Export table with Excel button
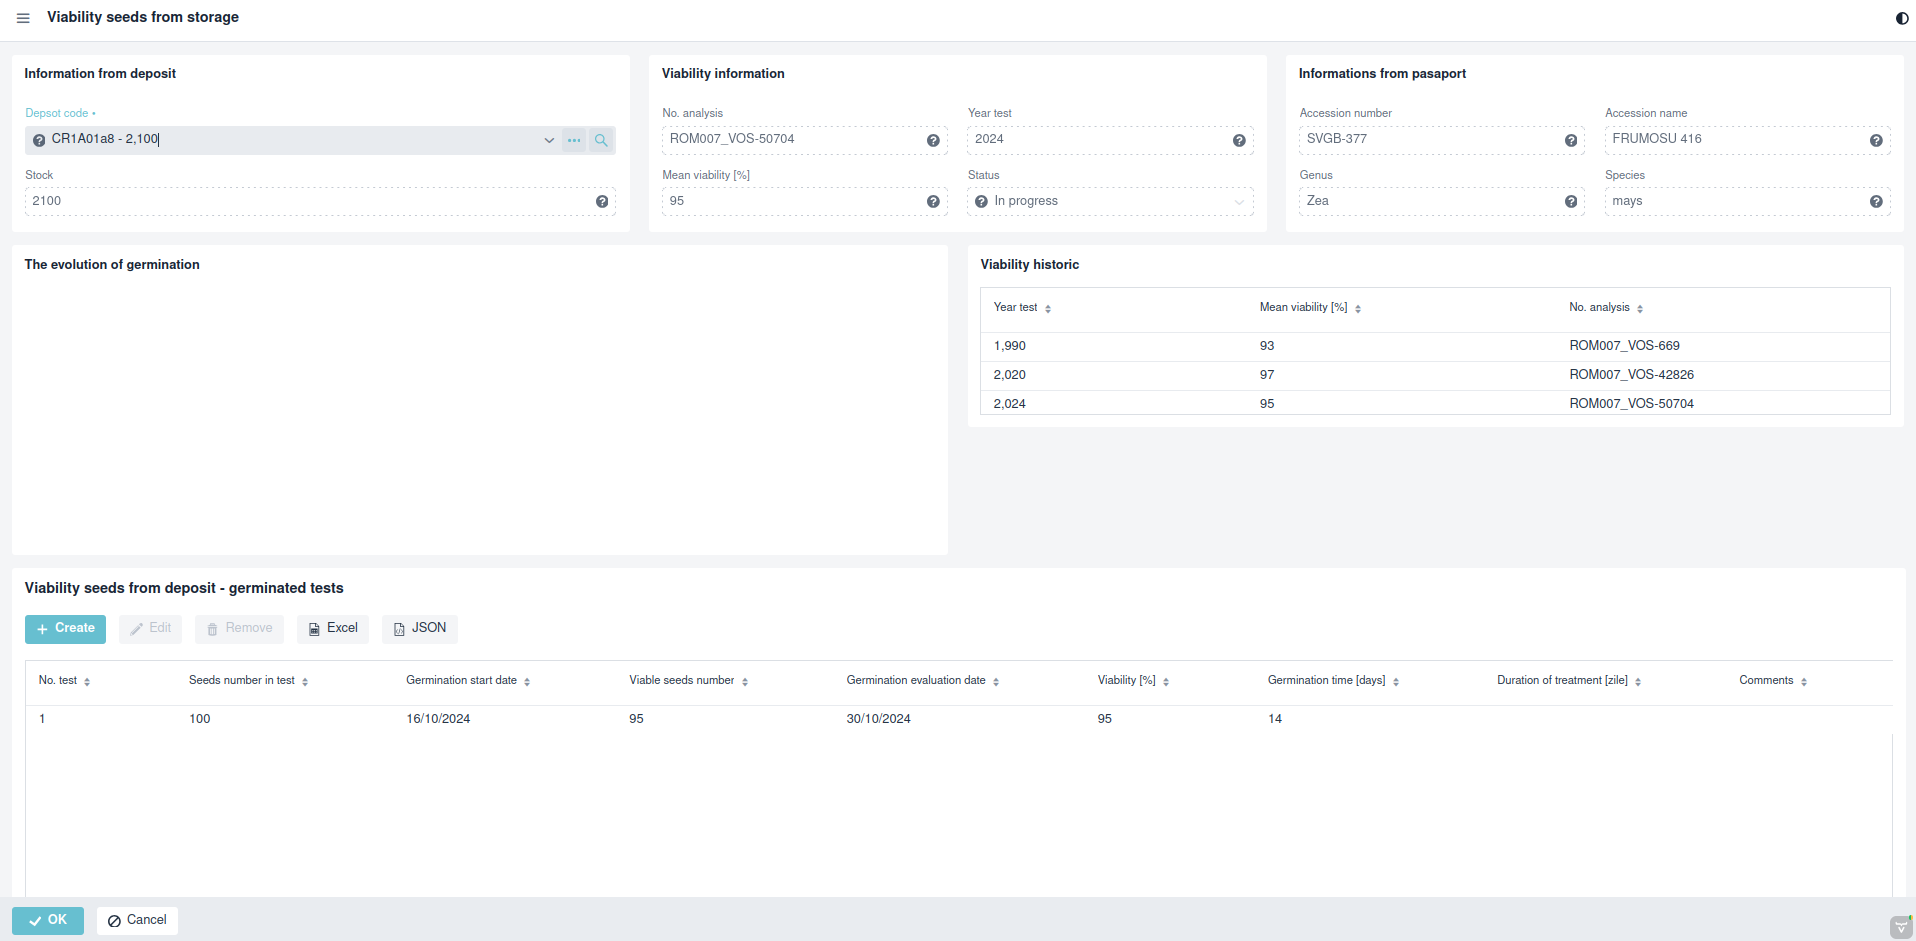 pyautogui.click(x=333, y=629)
